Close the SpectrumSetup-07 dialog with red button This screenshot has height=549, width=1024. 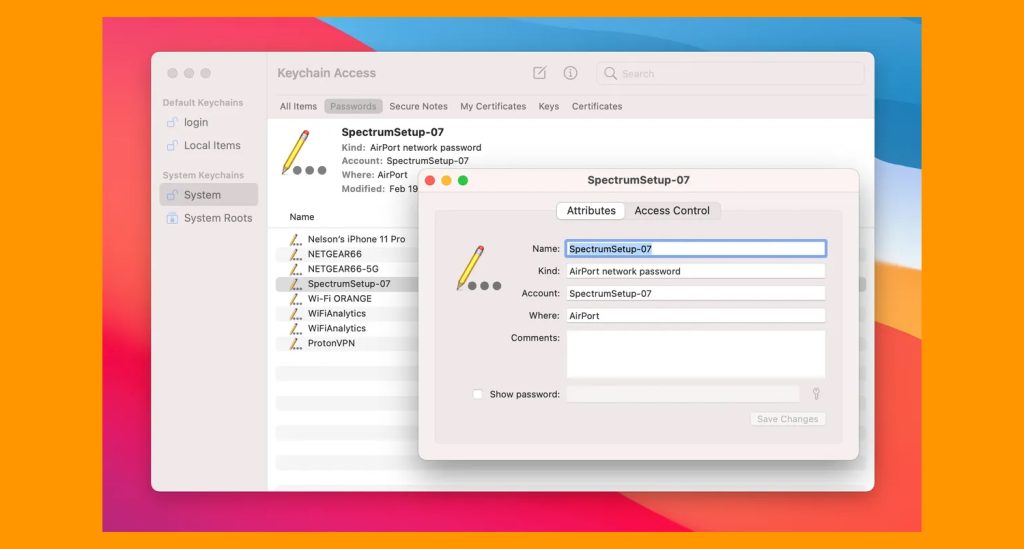(x=430, y=180)
